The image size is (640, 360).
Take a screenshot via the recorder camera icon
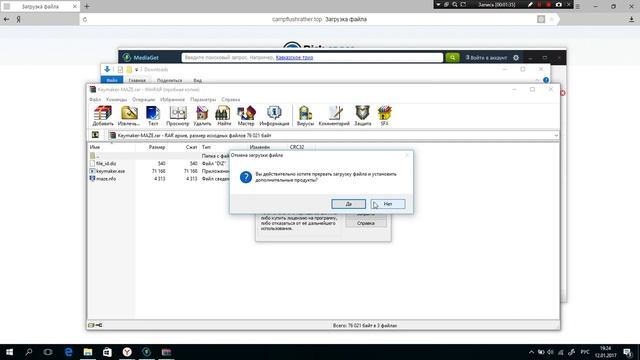(x=559, y=4)
